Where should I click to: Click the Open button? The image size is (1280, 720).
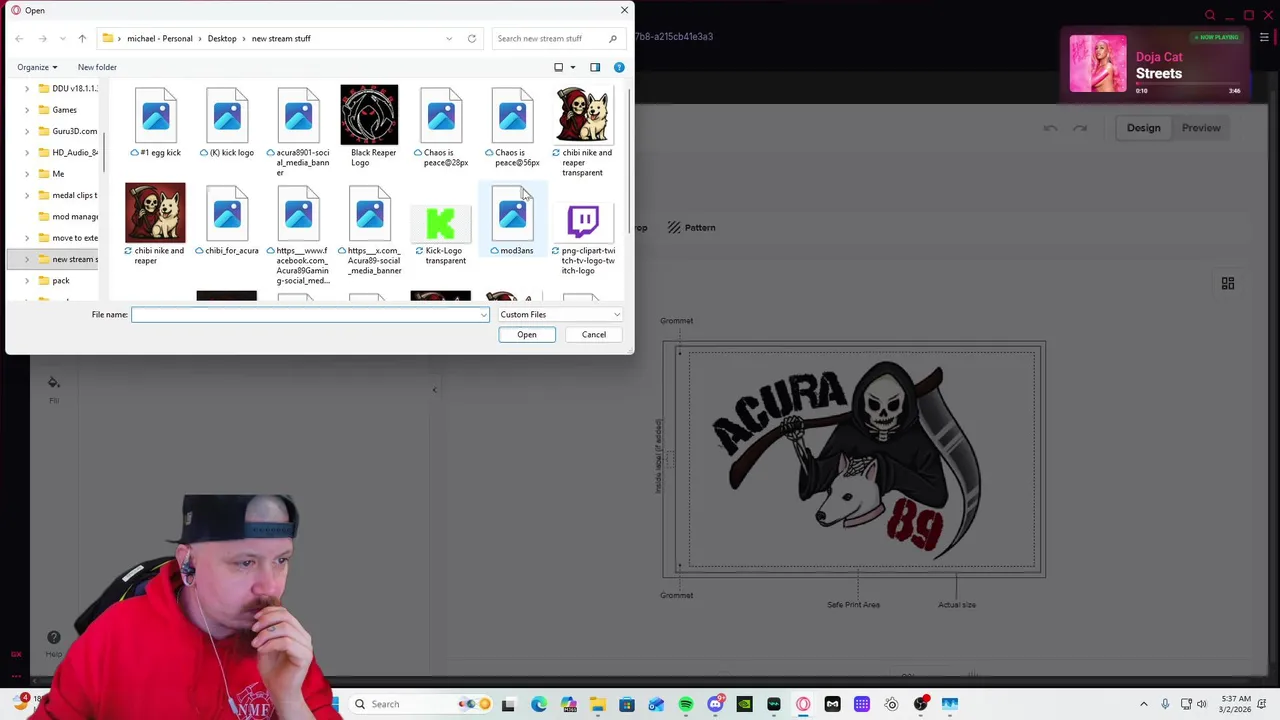[527, 335]
